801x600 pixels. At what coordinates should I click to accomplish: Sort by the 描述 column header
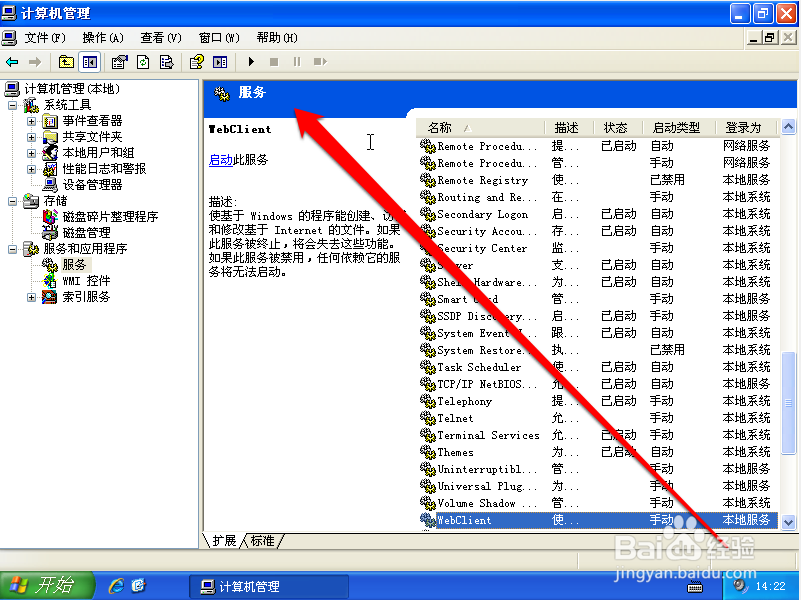[569, 128]
